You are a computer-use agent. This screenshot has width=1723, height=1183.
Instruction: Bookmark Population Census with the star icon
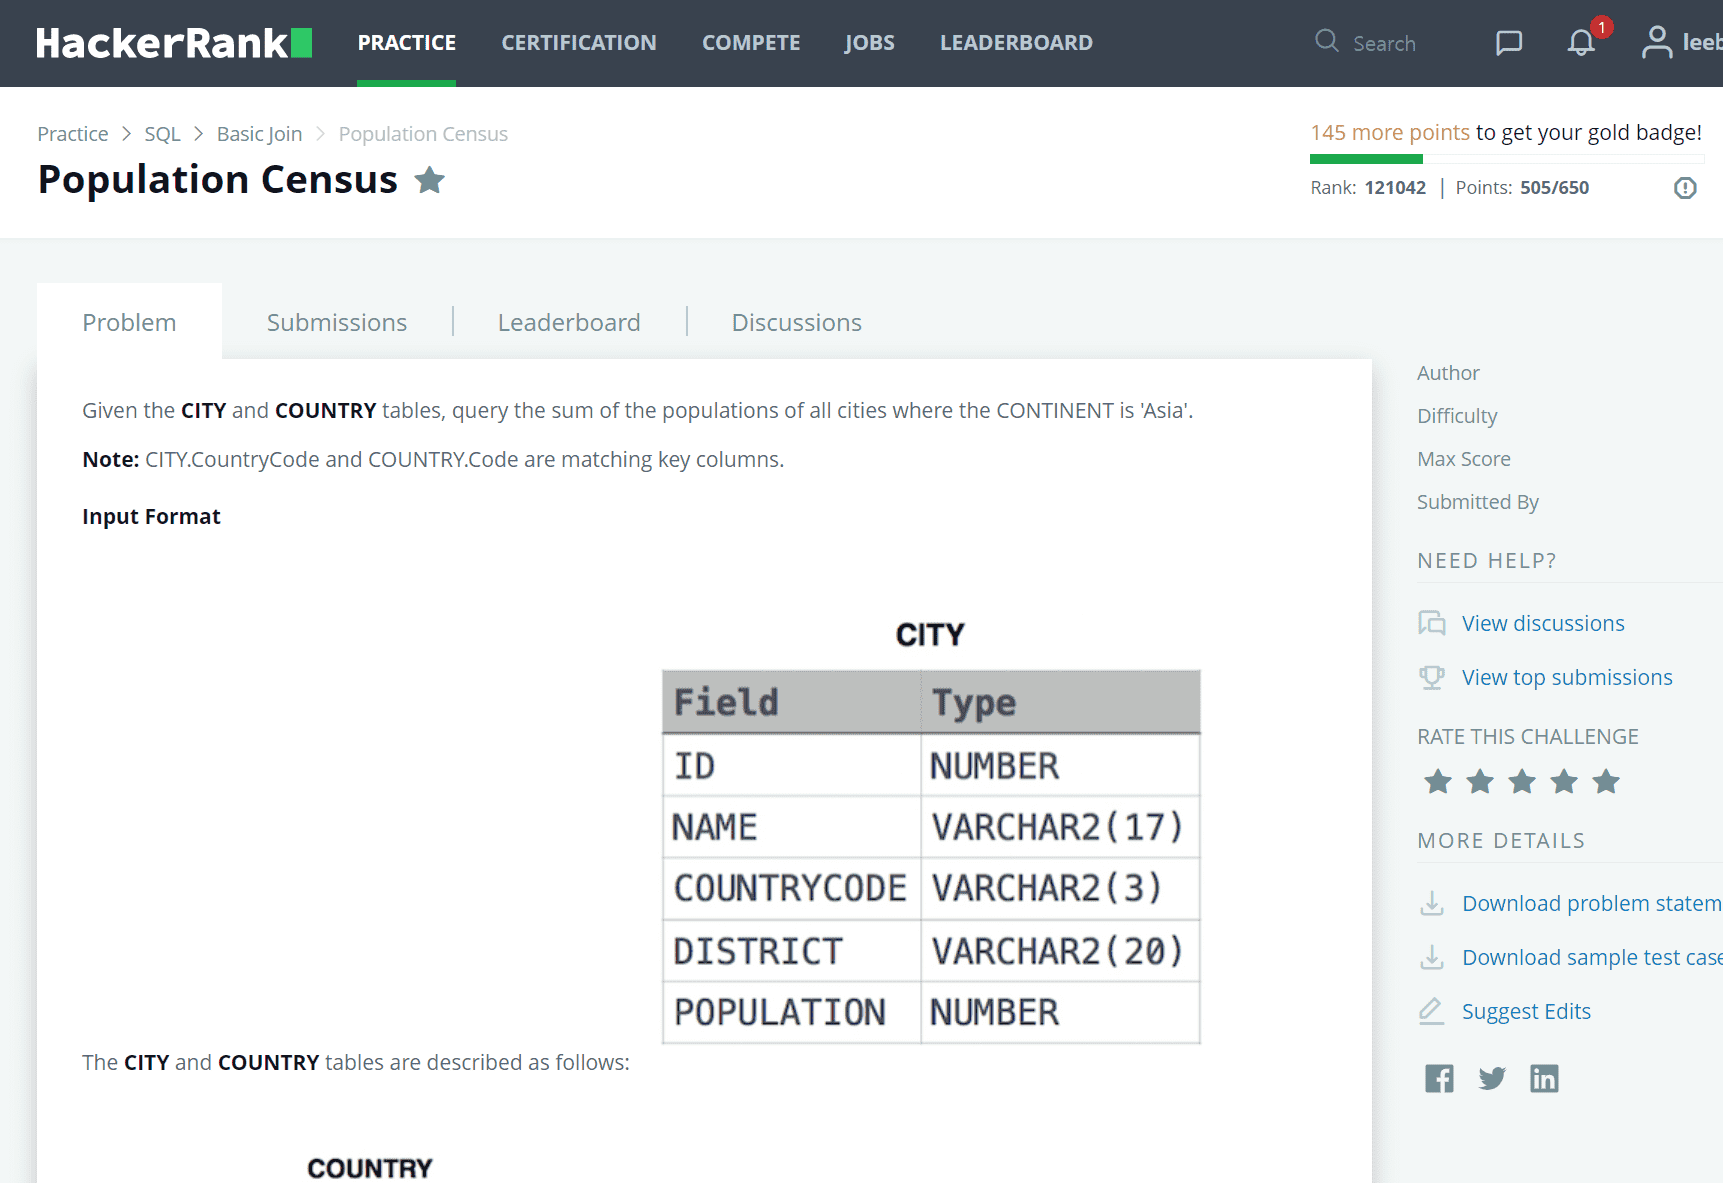(x=430, y=180)
